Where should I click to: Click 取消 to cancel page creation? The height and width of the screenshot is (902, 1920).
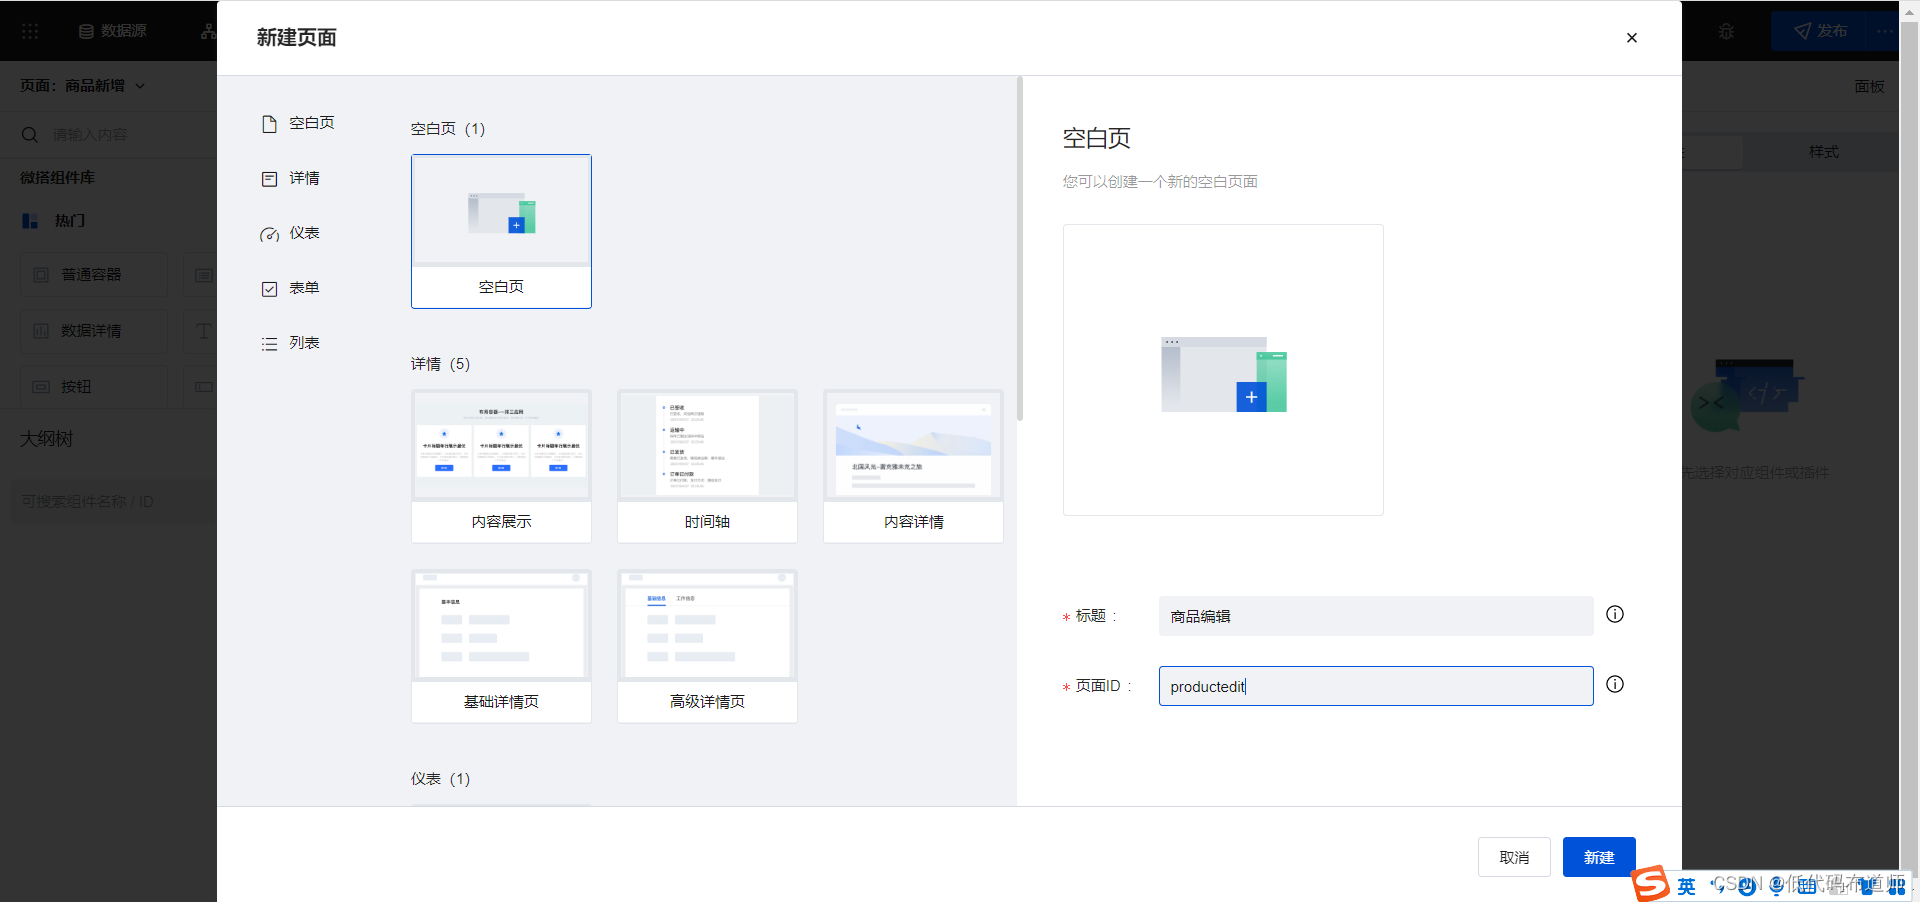tap(1514, 857)
